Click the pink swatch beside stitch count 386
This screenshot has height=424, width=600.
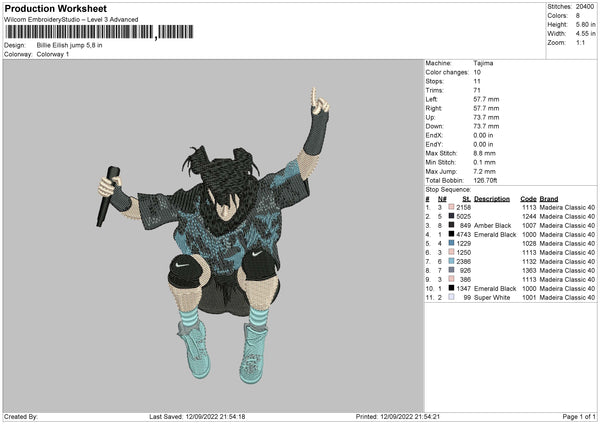[451, 279]
